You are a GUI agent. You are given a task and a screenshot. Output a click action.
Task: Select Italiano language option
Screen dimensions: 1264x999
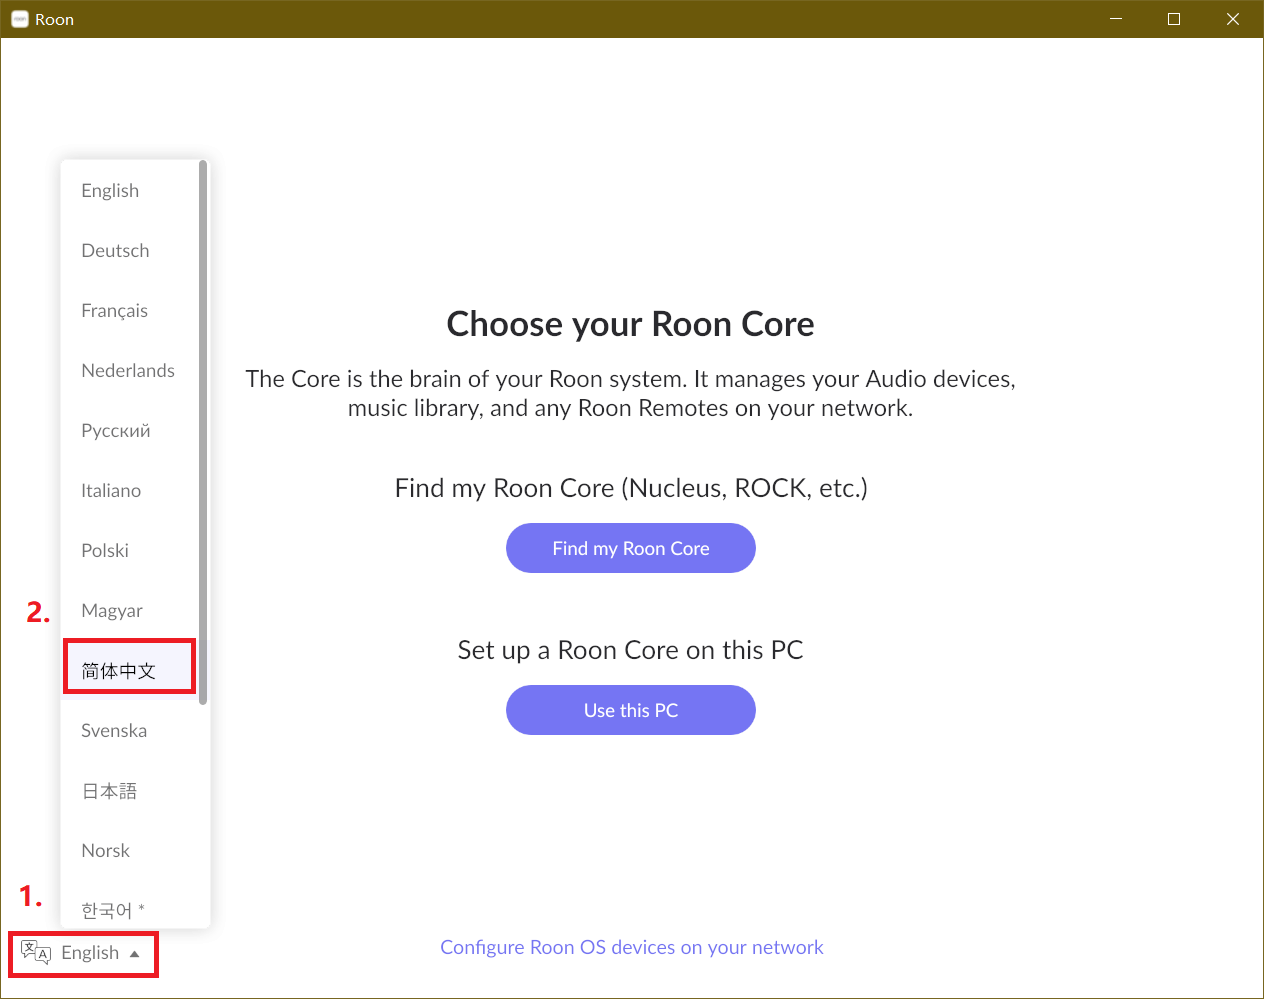(x=111, y=491)
